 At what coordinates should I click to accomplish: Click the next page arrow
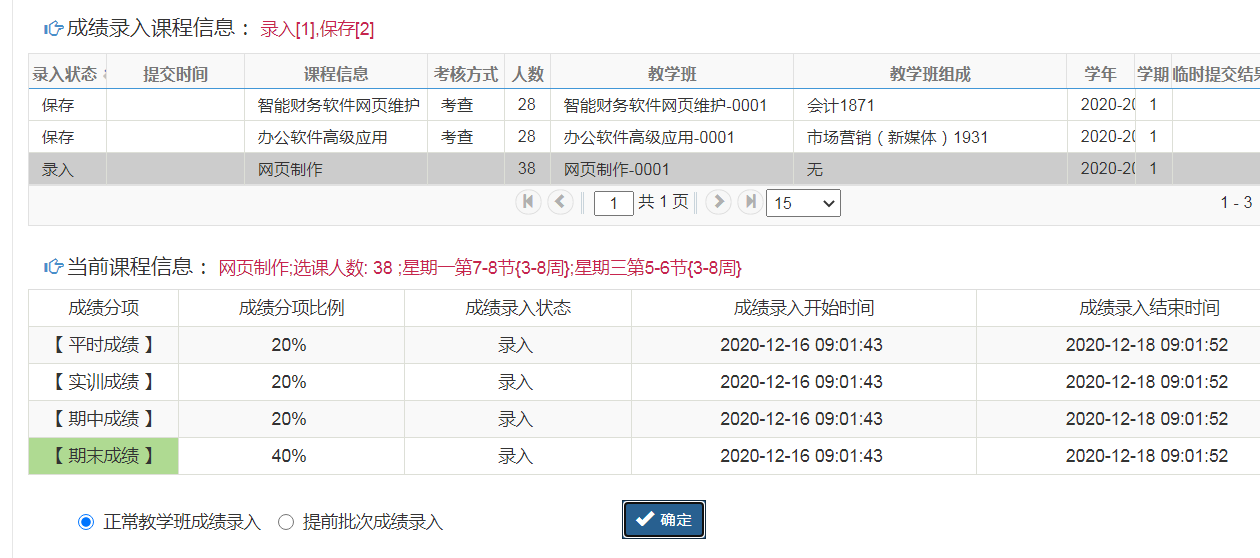[x=718, y=202]
